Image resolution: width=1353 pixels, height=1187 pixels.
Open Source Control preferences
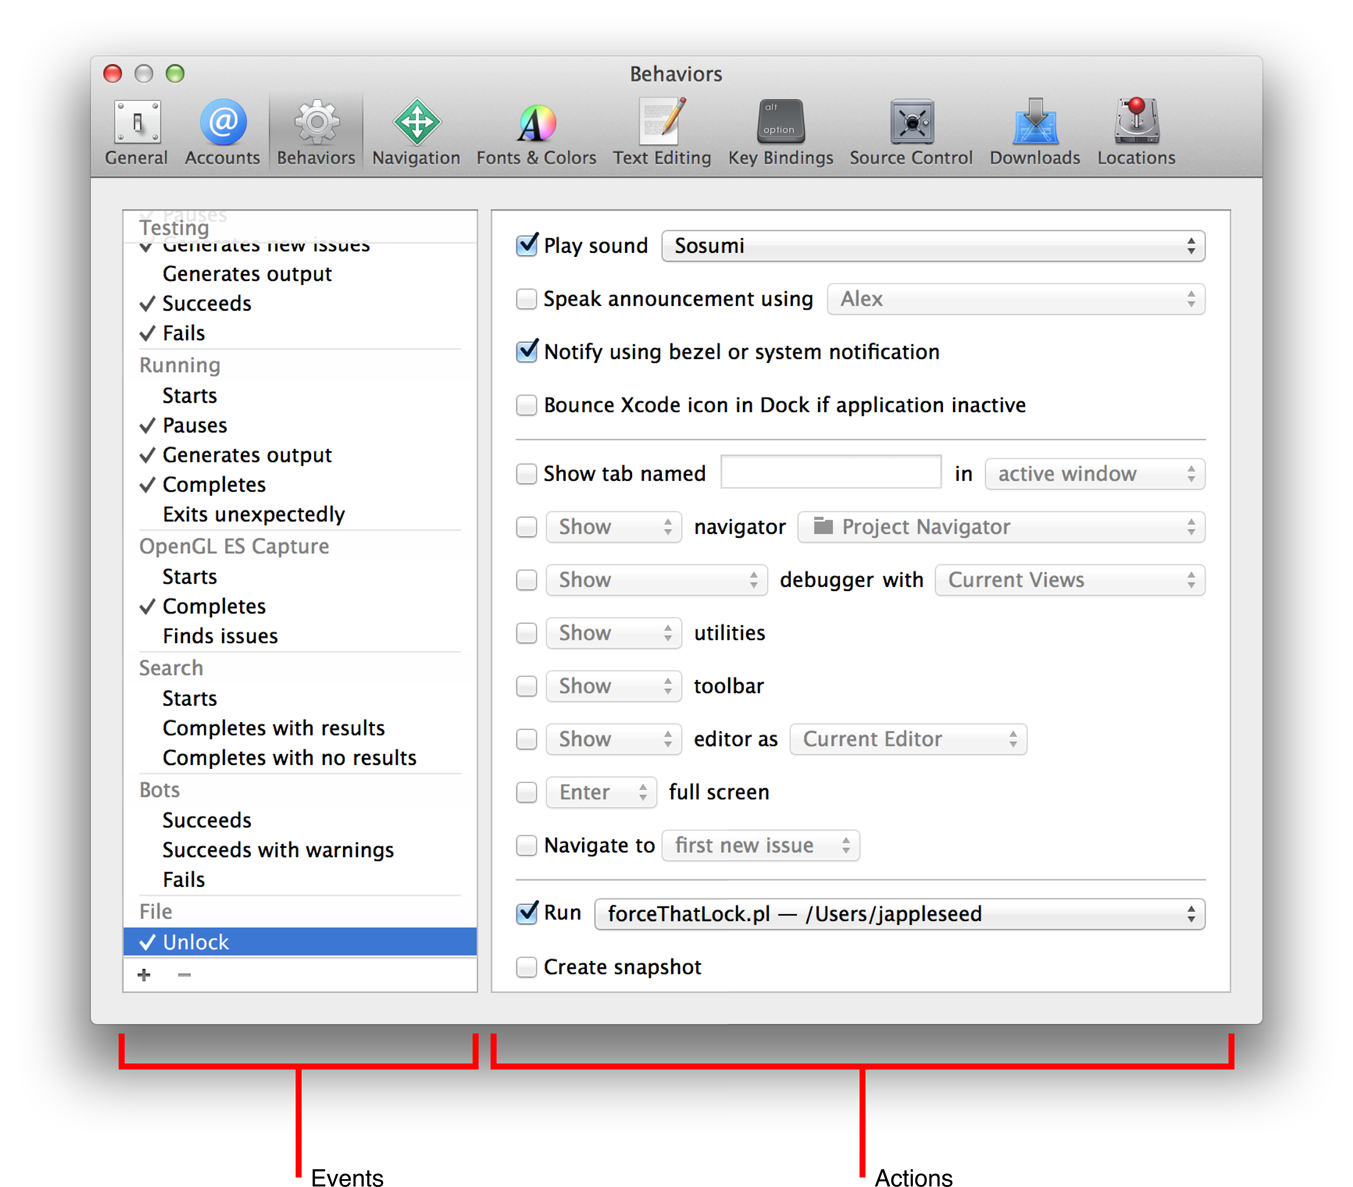tap(910, 132)
